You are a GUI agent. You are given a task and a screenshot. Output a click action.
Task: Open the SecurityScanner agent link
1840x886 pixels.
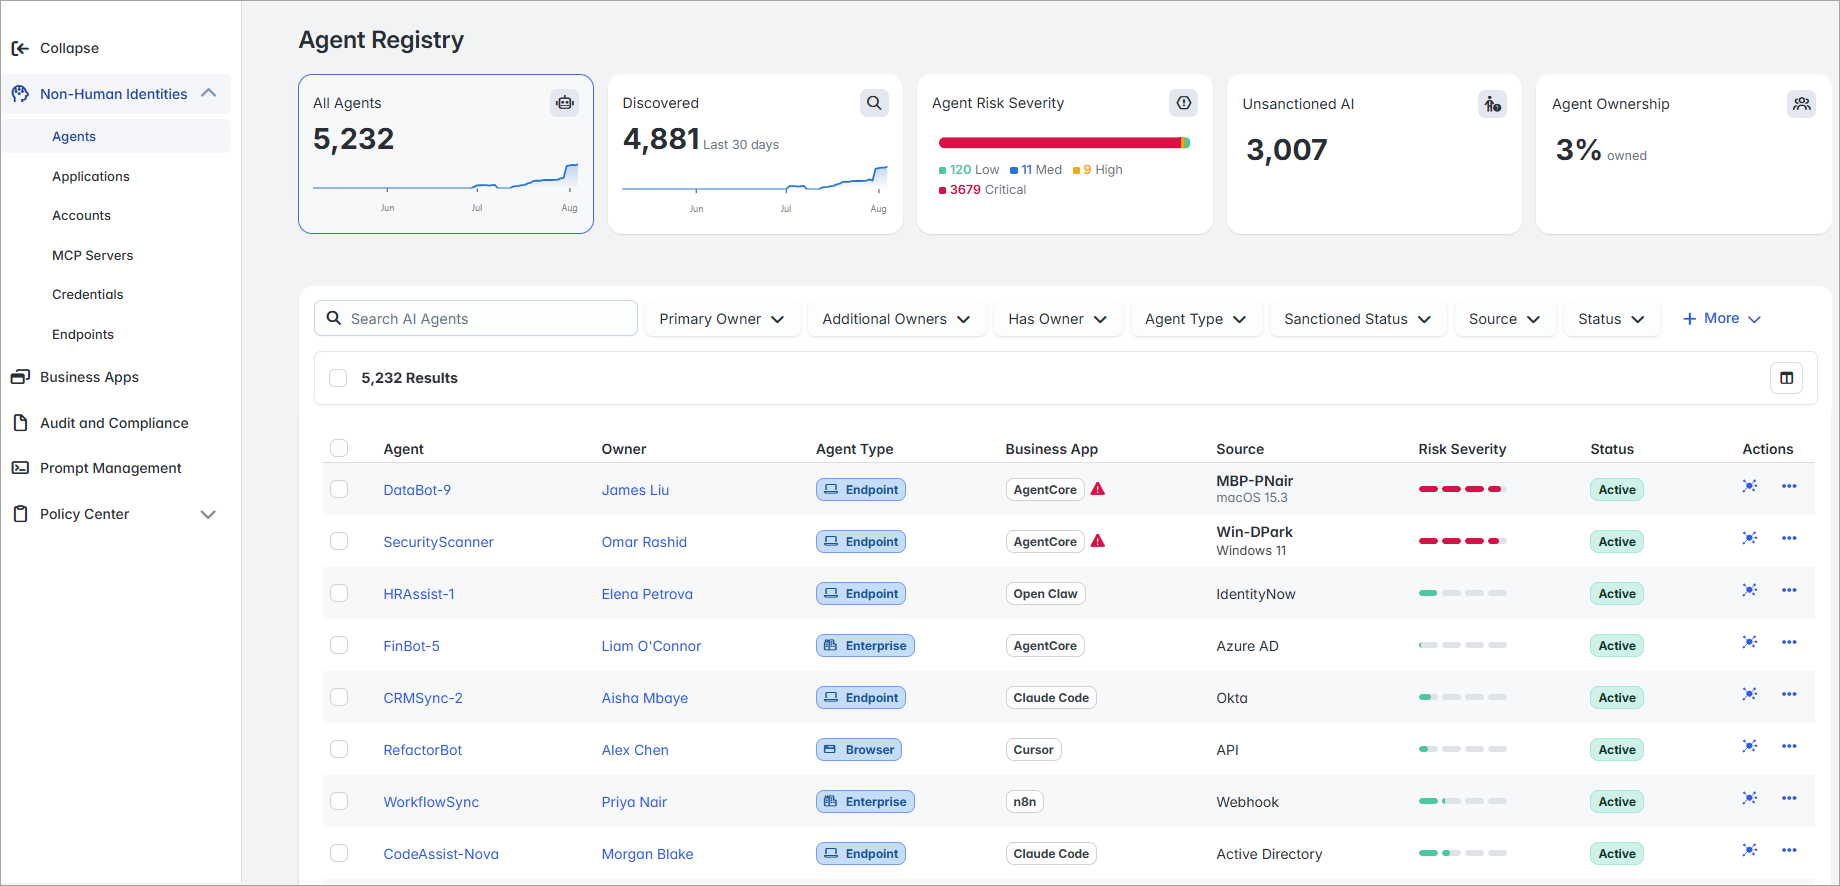[438, 542]
